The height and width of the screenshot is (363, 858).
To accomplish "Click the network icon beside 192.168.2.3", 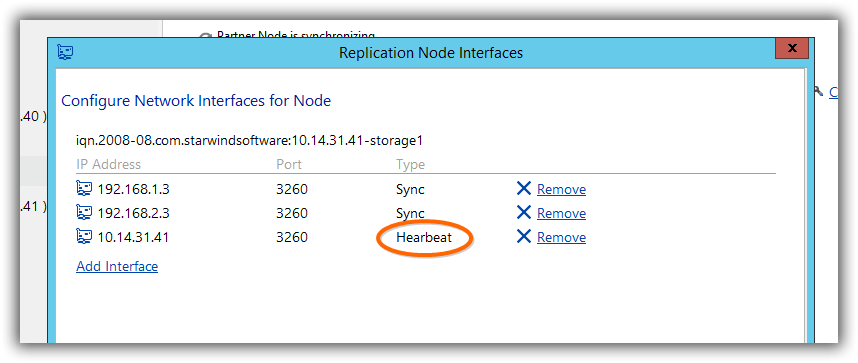I will click(x=84, y=212).
